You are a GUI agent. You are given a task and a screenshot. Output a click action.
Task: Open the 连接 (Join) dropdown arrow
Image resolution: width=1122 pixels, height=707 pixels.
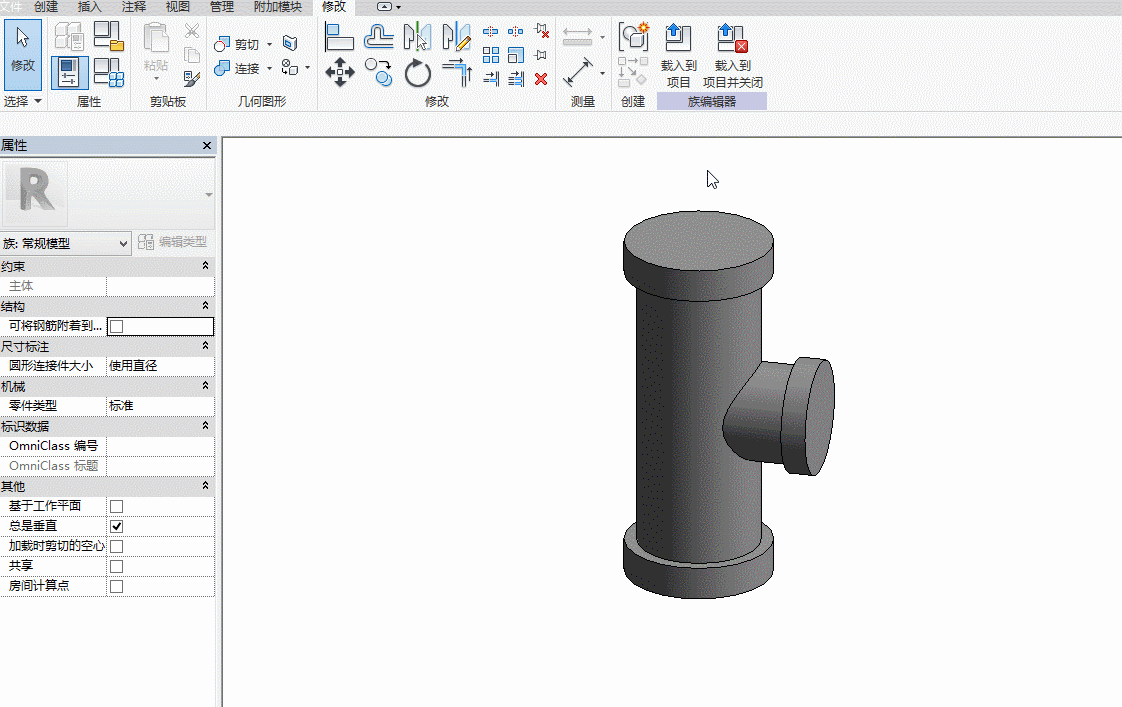(269, 69)
